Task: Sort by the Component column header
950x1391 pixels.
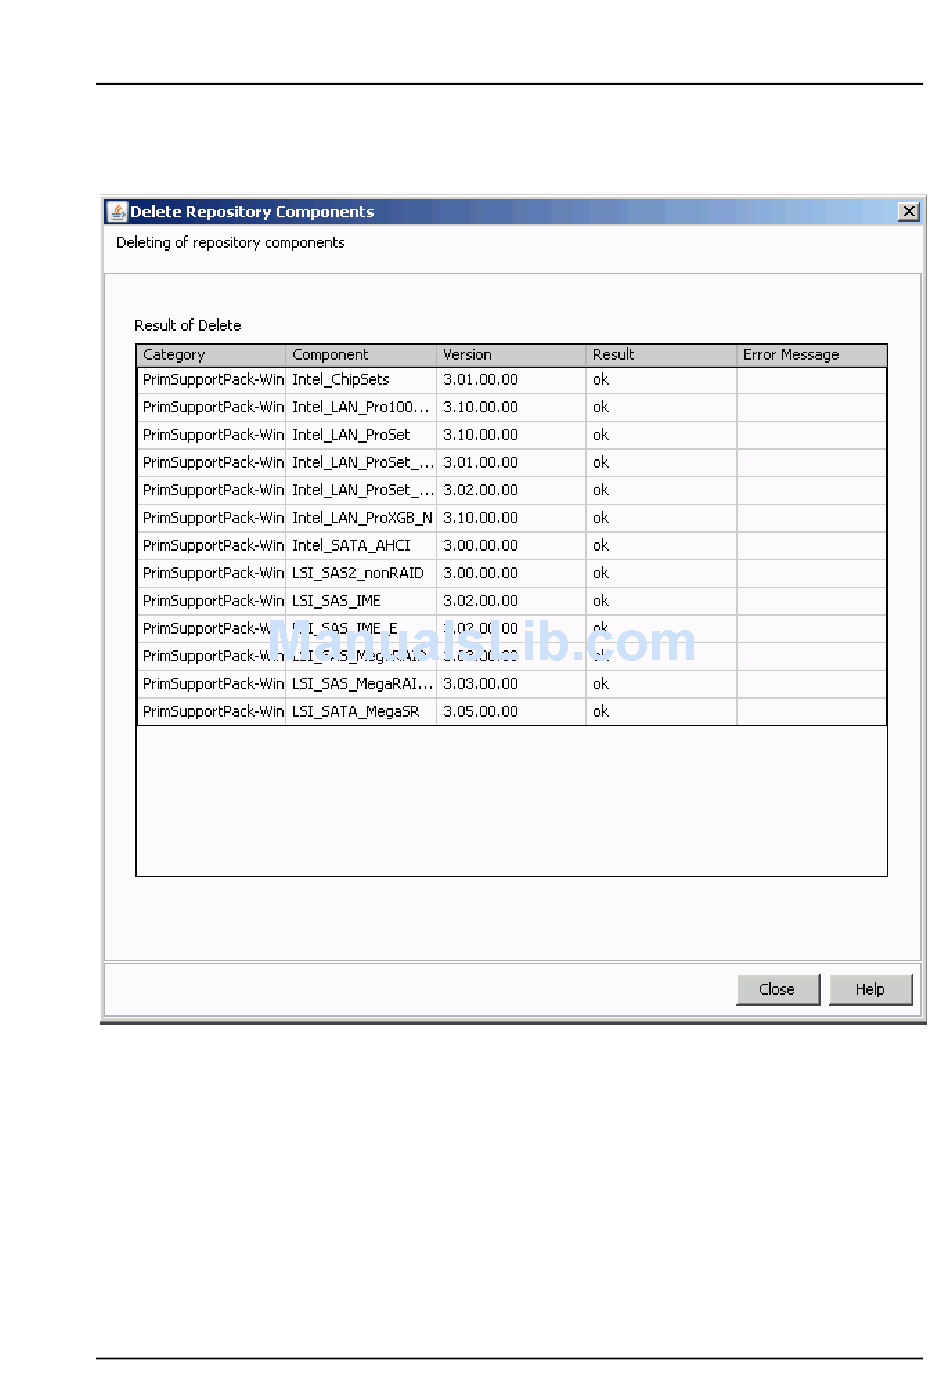Action: 361,355
